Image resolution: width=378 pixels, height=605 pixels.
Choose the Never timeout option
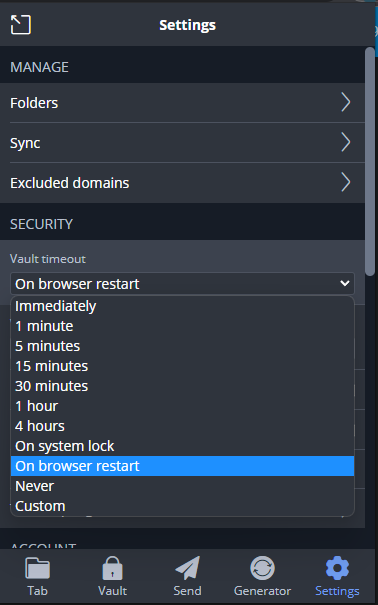(x=182, y=486)
